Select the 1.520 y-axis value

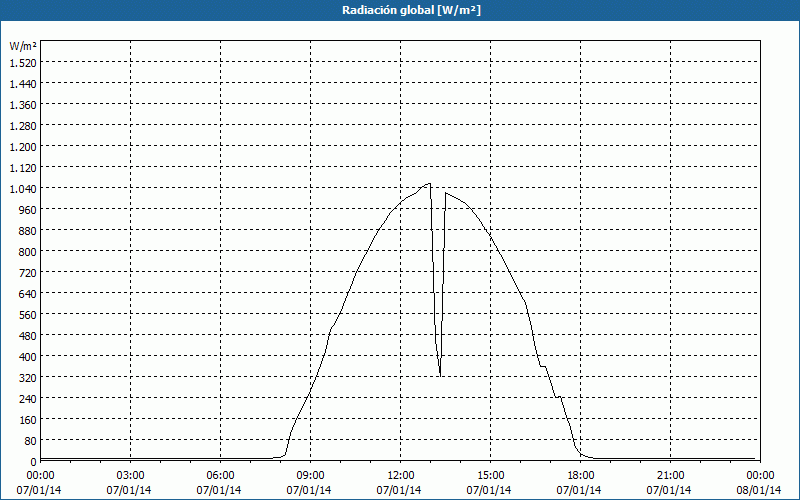coord(23,63)
